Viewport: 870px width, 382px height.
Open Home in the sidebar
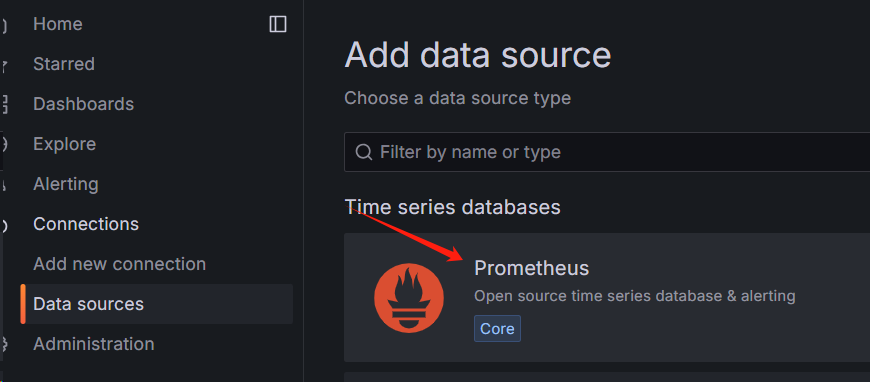coord(58,24)
